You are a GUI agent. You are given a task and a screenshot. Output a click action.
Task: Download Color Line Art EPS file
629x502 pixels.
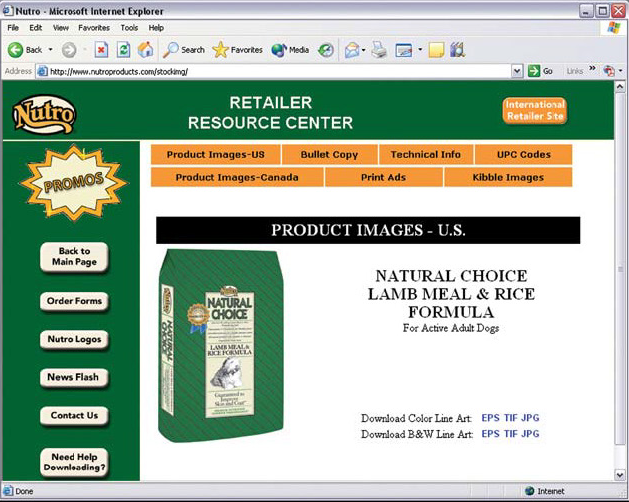click(490, 418)
